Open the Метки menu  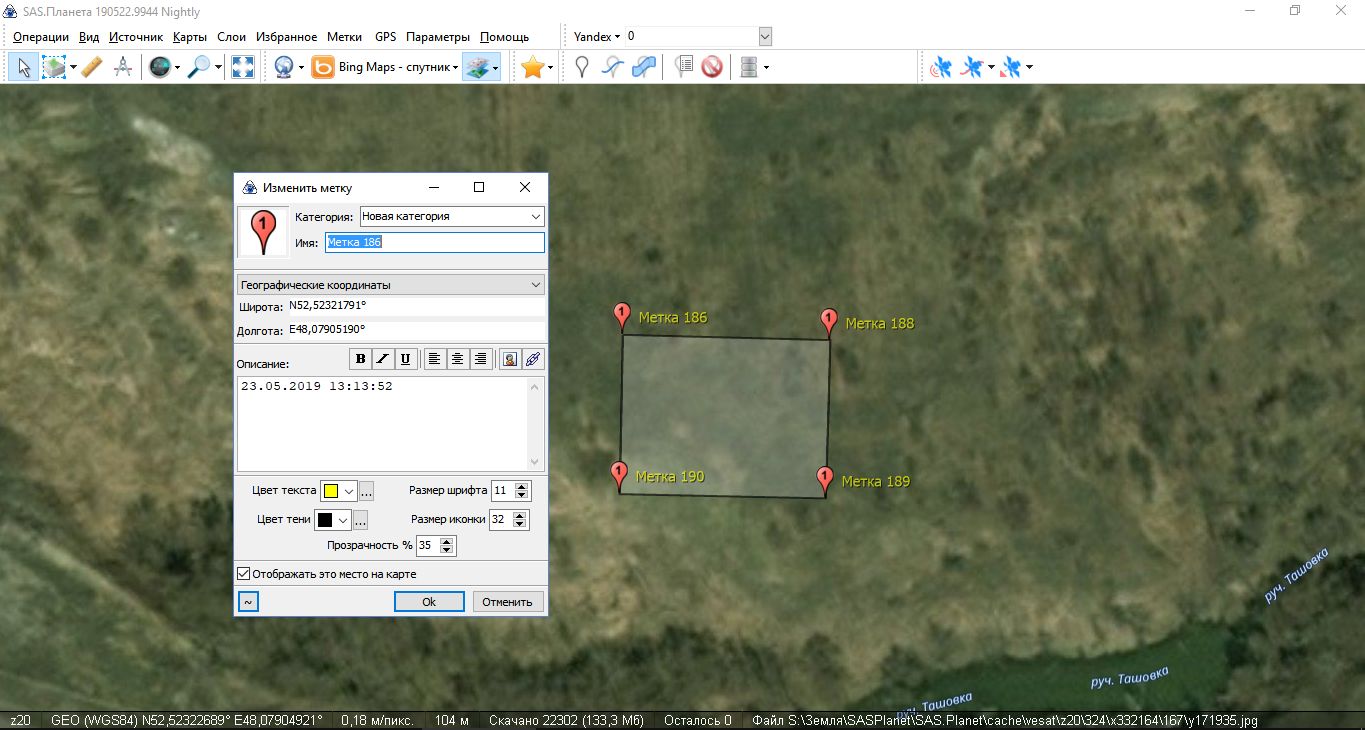click(344, 37)
